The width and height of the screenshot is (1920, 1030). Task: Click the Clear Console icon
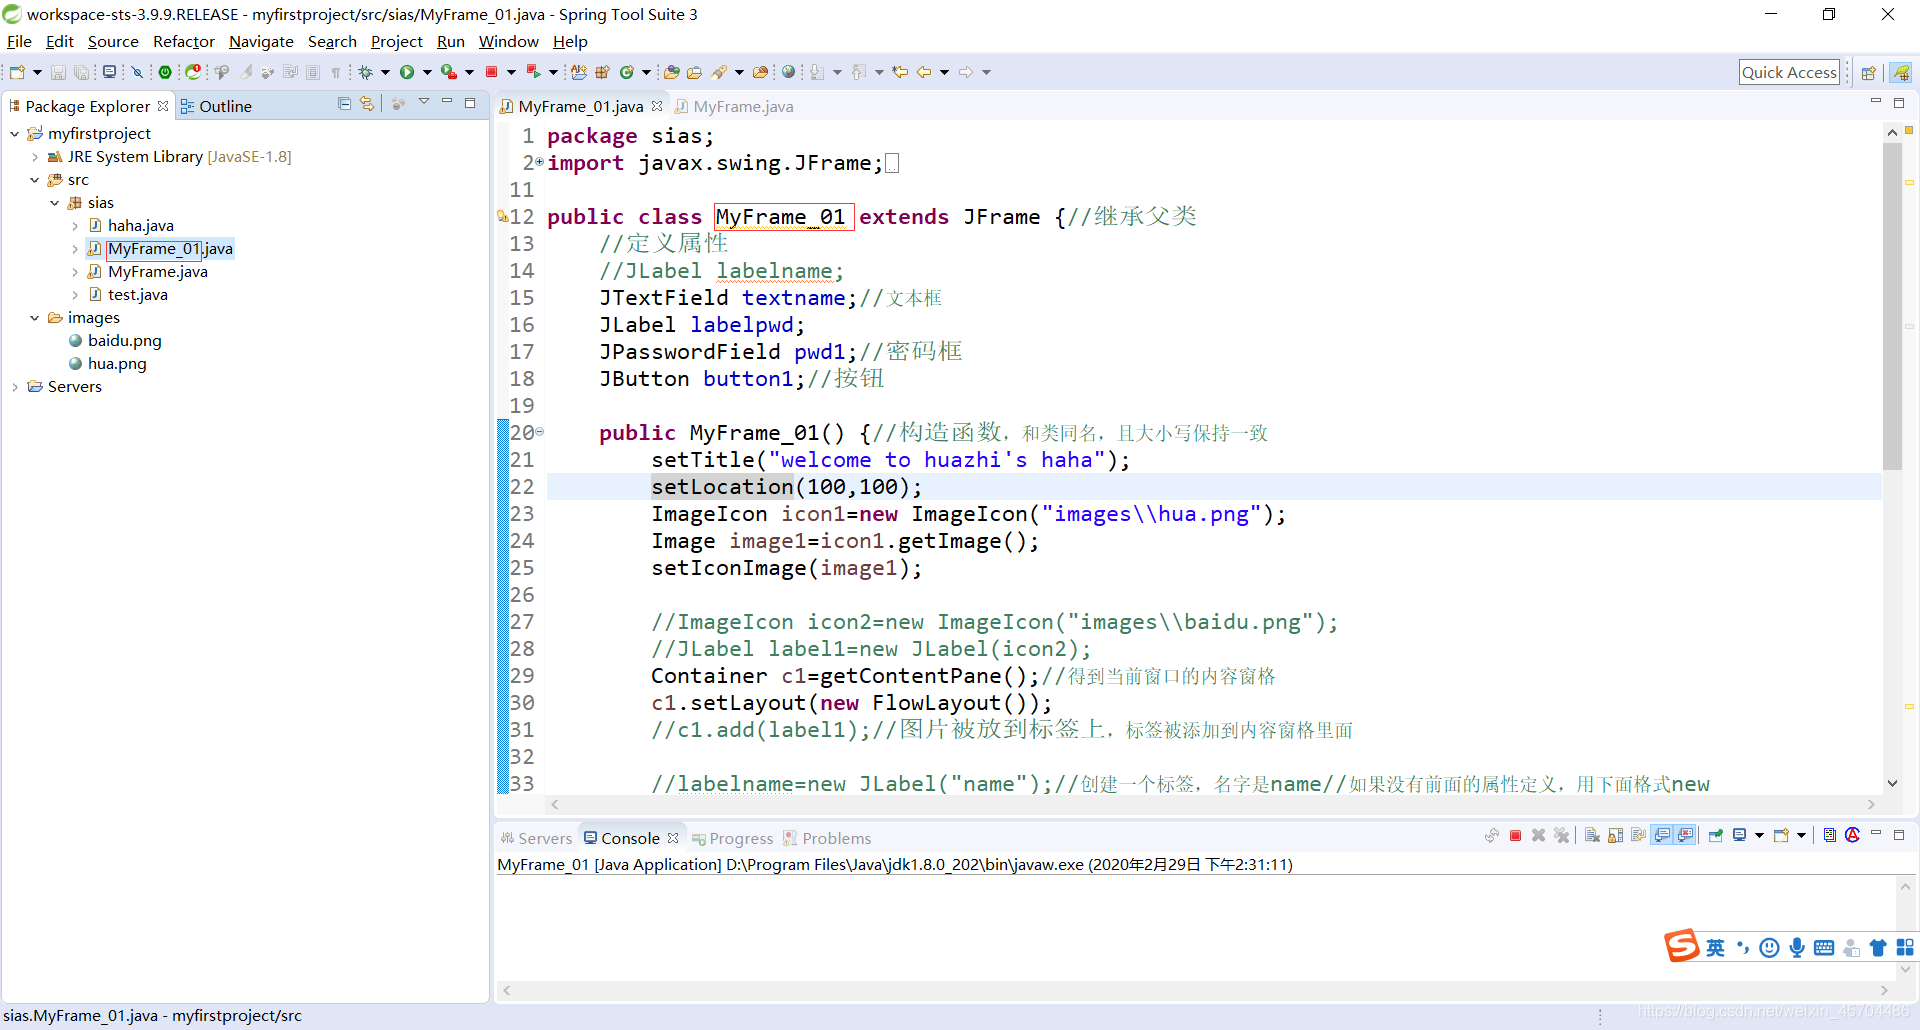coord(1592,836)
